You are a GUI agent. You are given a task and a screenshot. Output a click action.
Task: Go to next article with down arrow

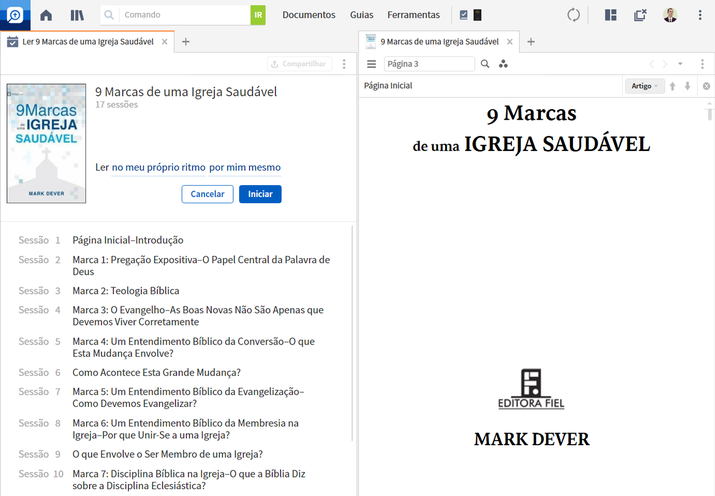[x=688, y=86]
